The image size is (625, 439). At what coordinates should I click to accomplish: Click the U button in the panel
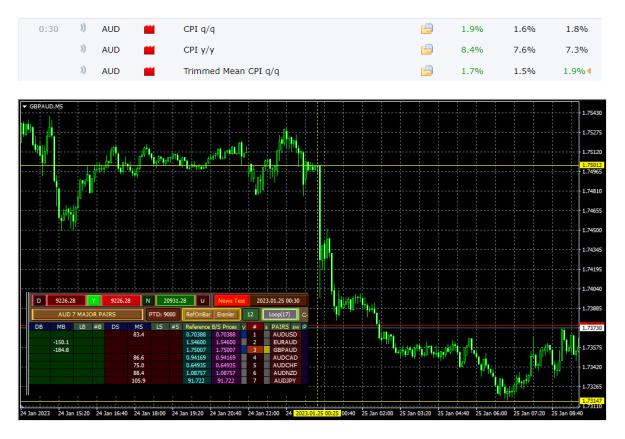click(202, 301)
